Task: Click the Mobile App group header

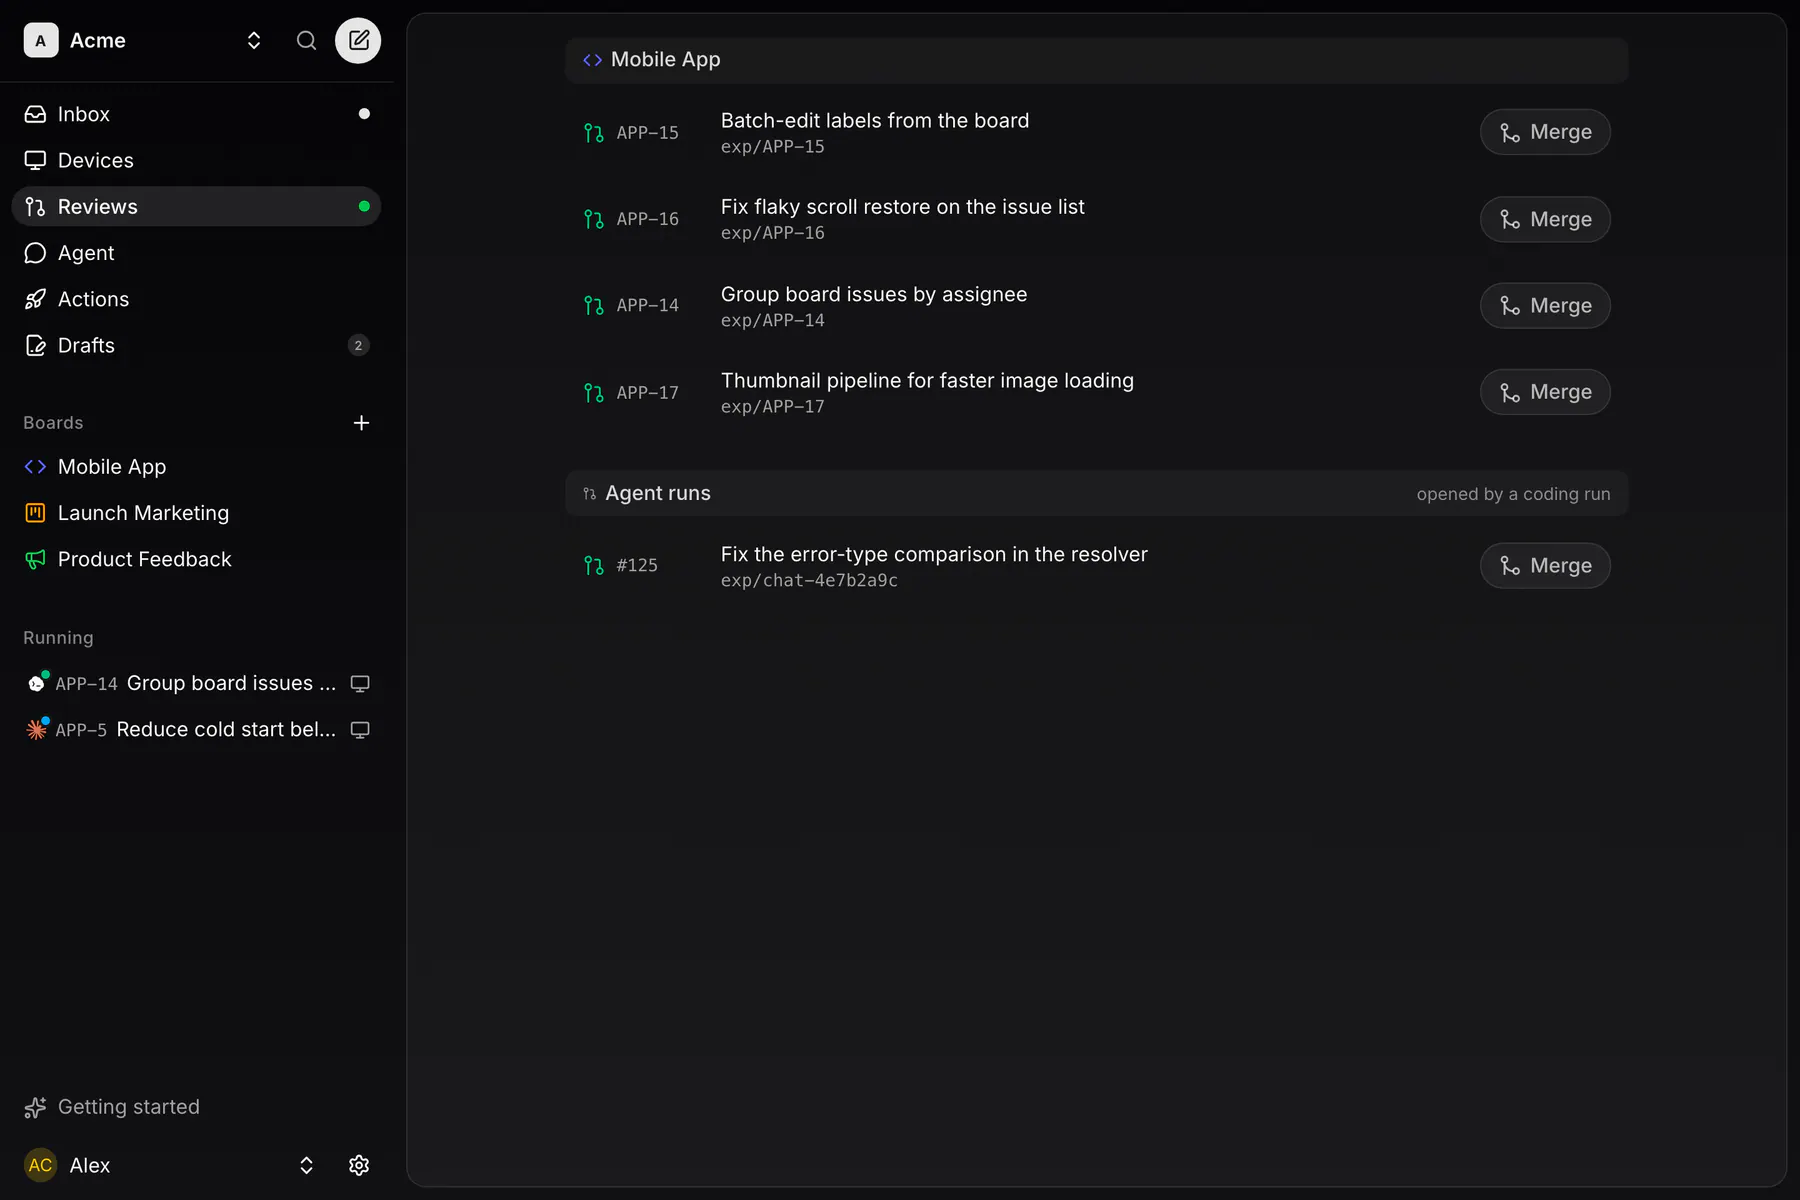Action: (1096, 60)
